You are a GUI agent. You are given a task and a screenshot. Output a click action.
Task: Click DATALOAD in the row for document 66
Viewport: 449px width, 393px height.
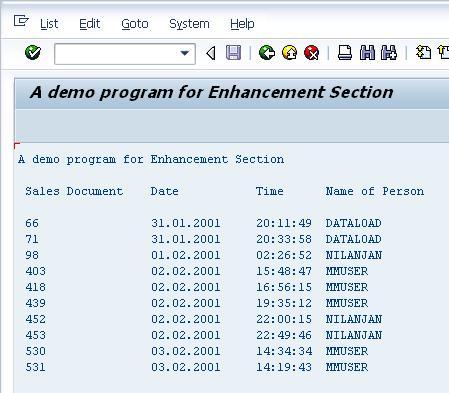[x=354, y=223]
